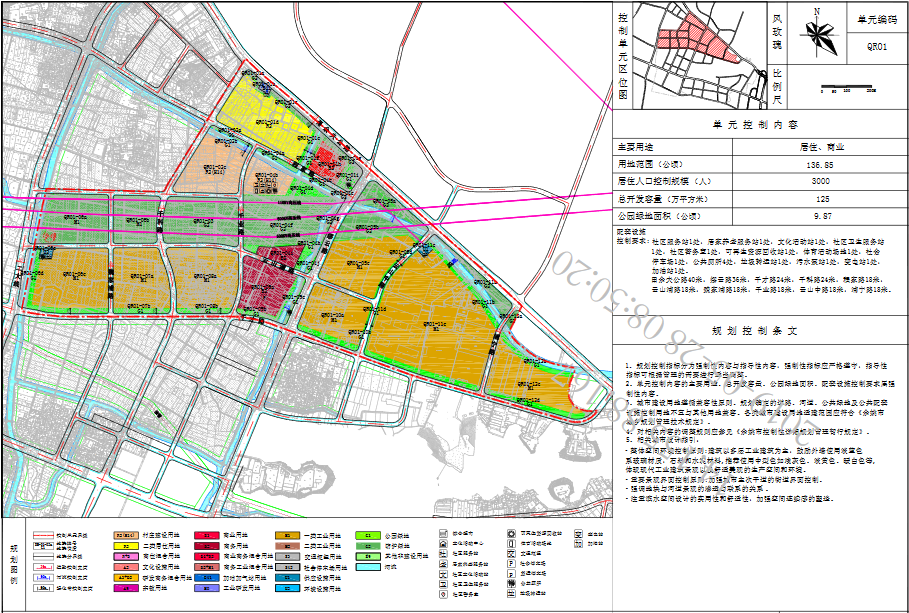The width and height of the screenshot is (909, 613).
Task: Select the 3000 population value
Action: coord(821,181)
